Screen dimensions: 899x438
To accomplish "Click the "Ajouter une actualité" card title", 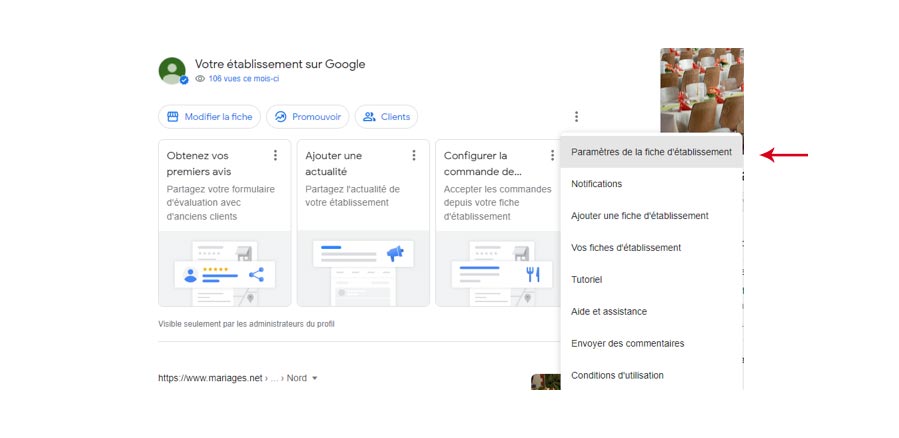I will (x=334, y=163).
